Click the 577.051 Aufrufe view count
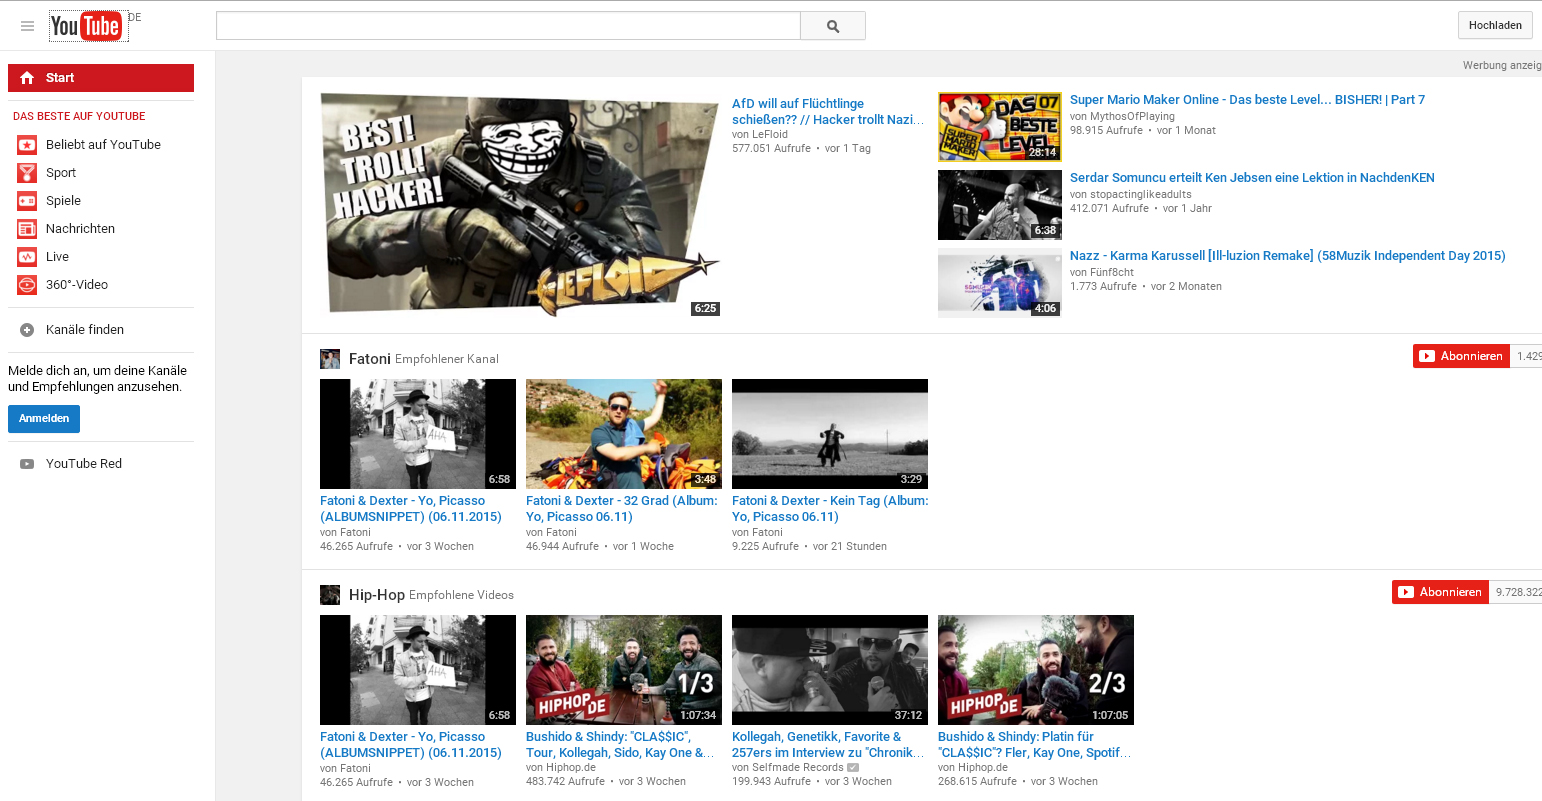1542x801 pixels. click(x=771, y=149)
